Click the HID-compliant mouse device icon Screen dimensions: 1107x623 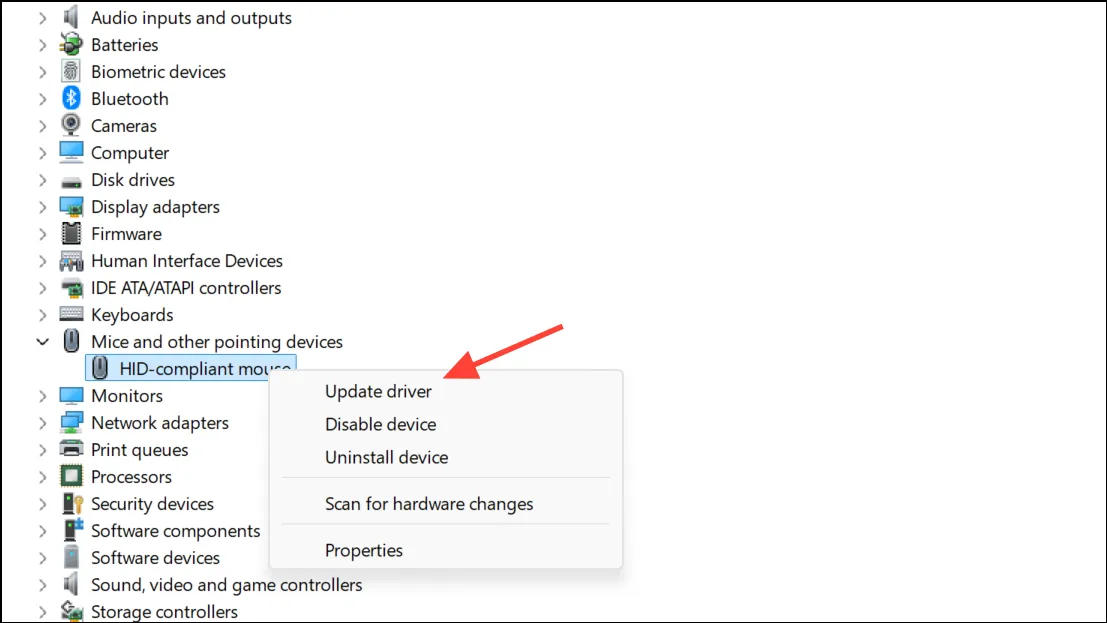click(100, 368)
